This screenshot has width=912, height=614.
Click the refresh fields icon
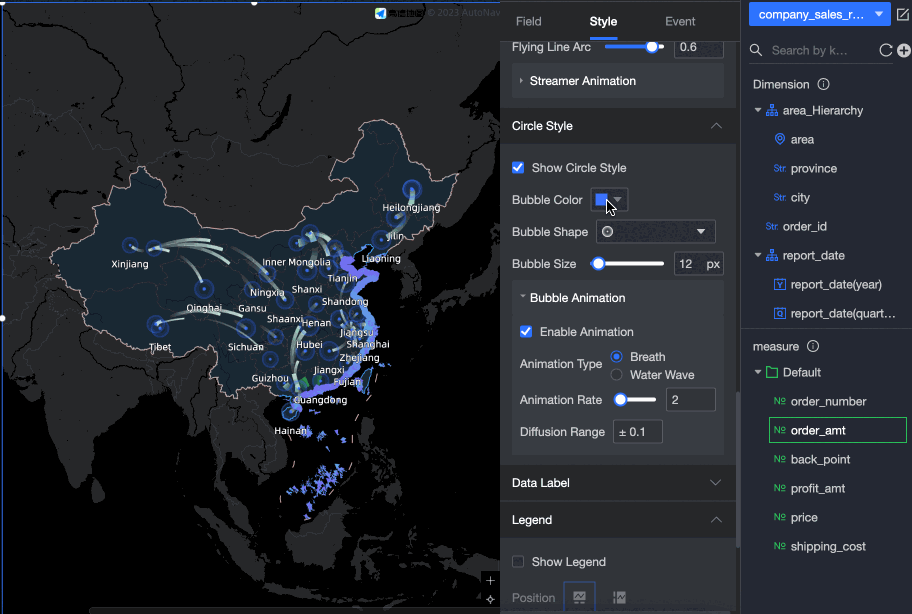point(885,50)
